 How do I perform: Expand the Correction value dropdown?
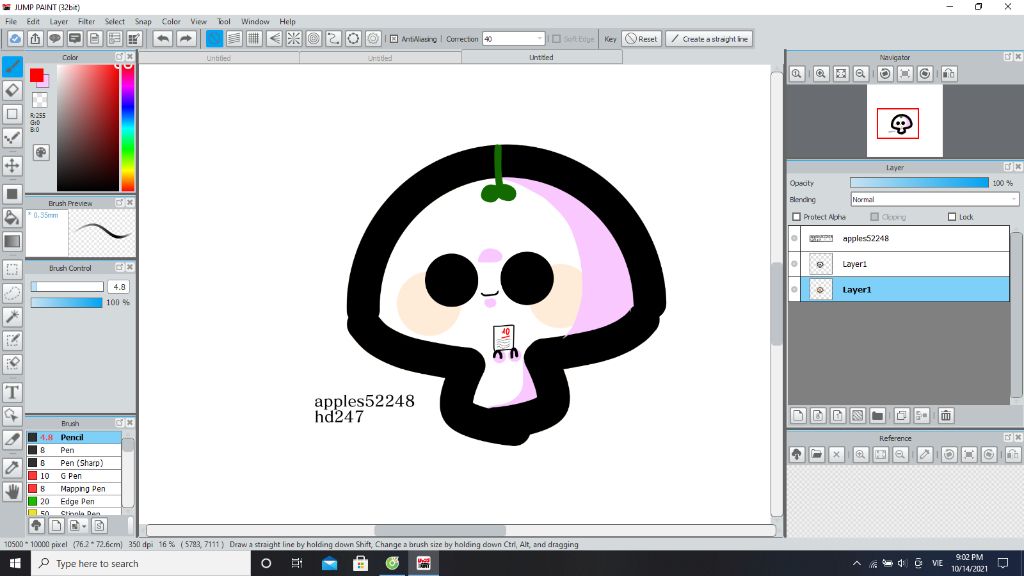click(x=540, y=39)
